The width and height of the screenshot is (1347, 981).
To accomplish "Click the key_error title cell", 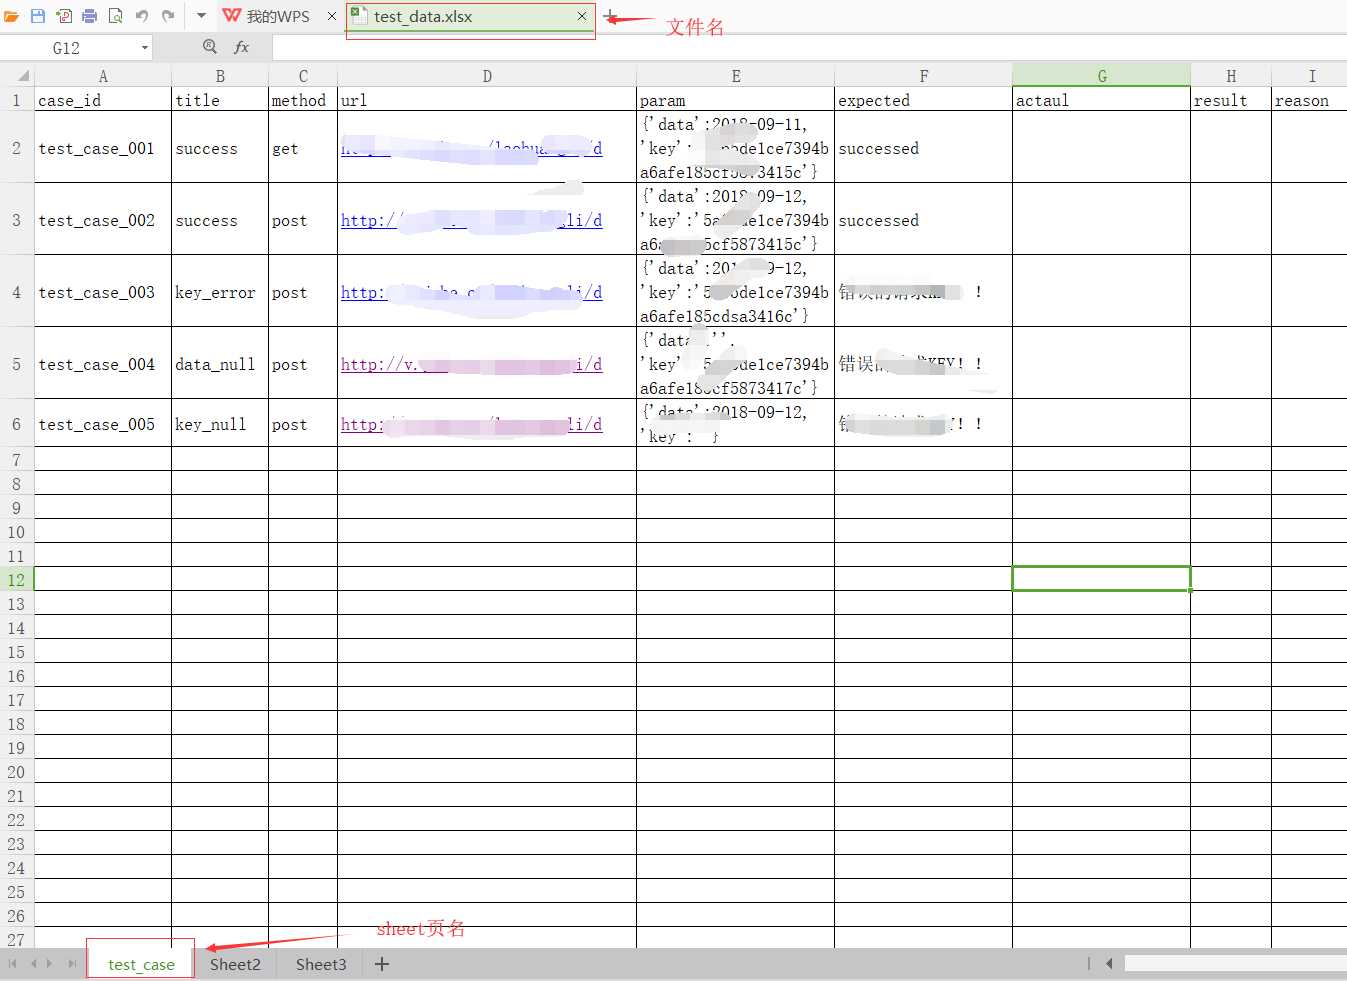I will [220, 292].
